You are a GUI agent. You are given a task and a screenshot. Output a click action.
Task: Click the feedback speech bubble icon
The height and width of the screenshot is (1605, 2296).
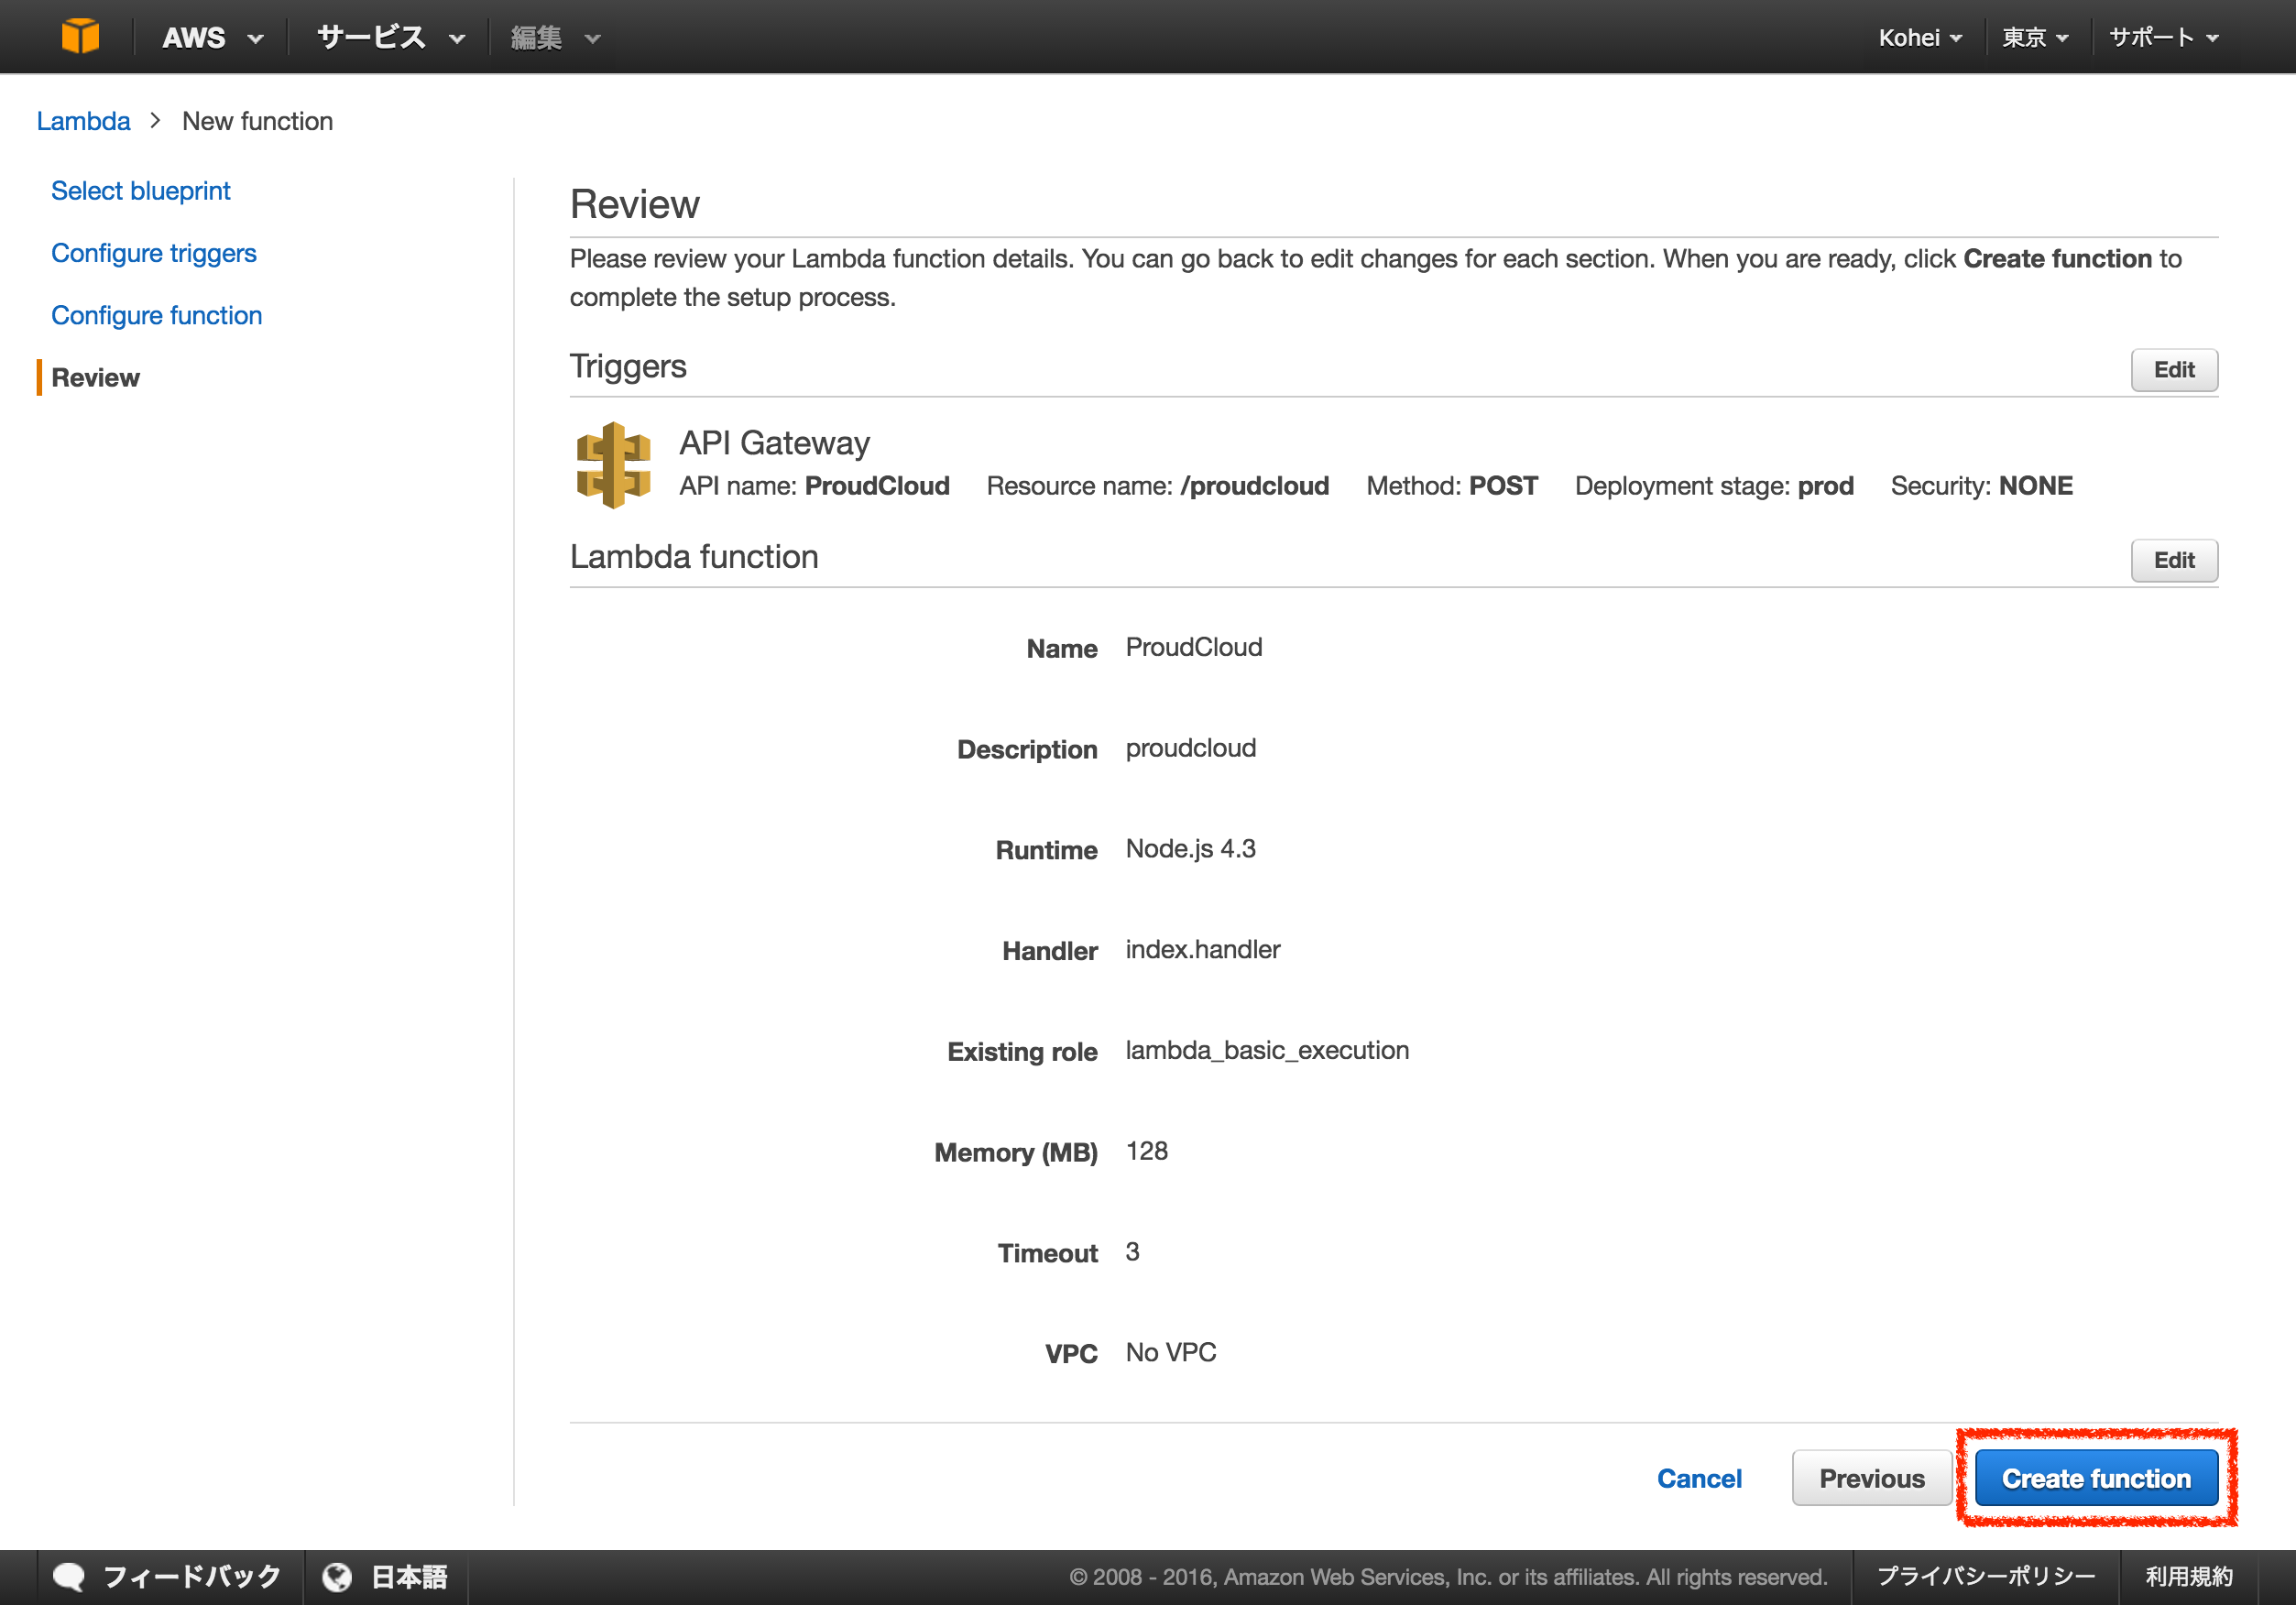click(x=69, y=1577)
